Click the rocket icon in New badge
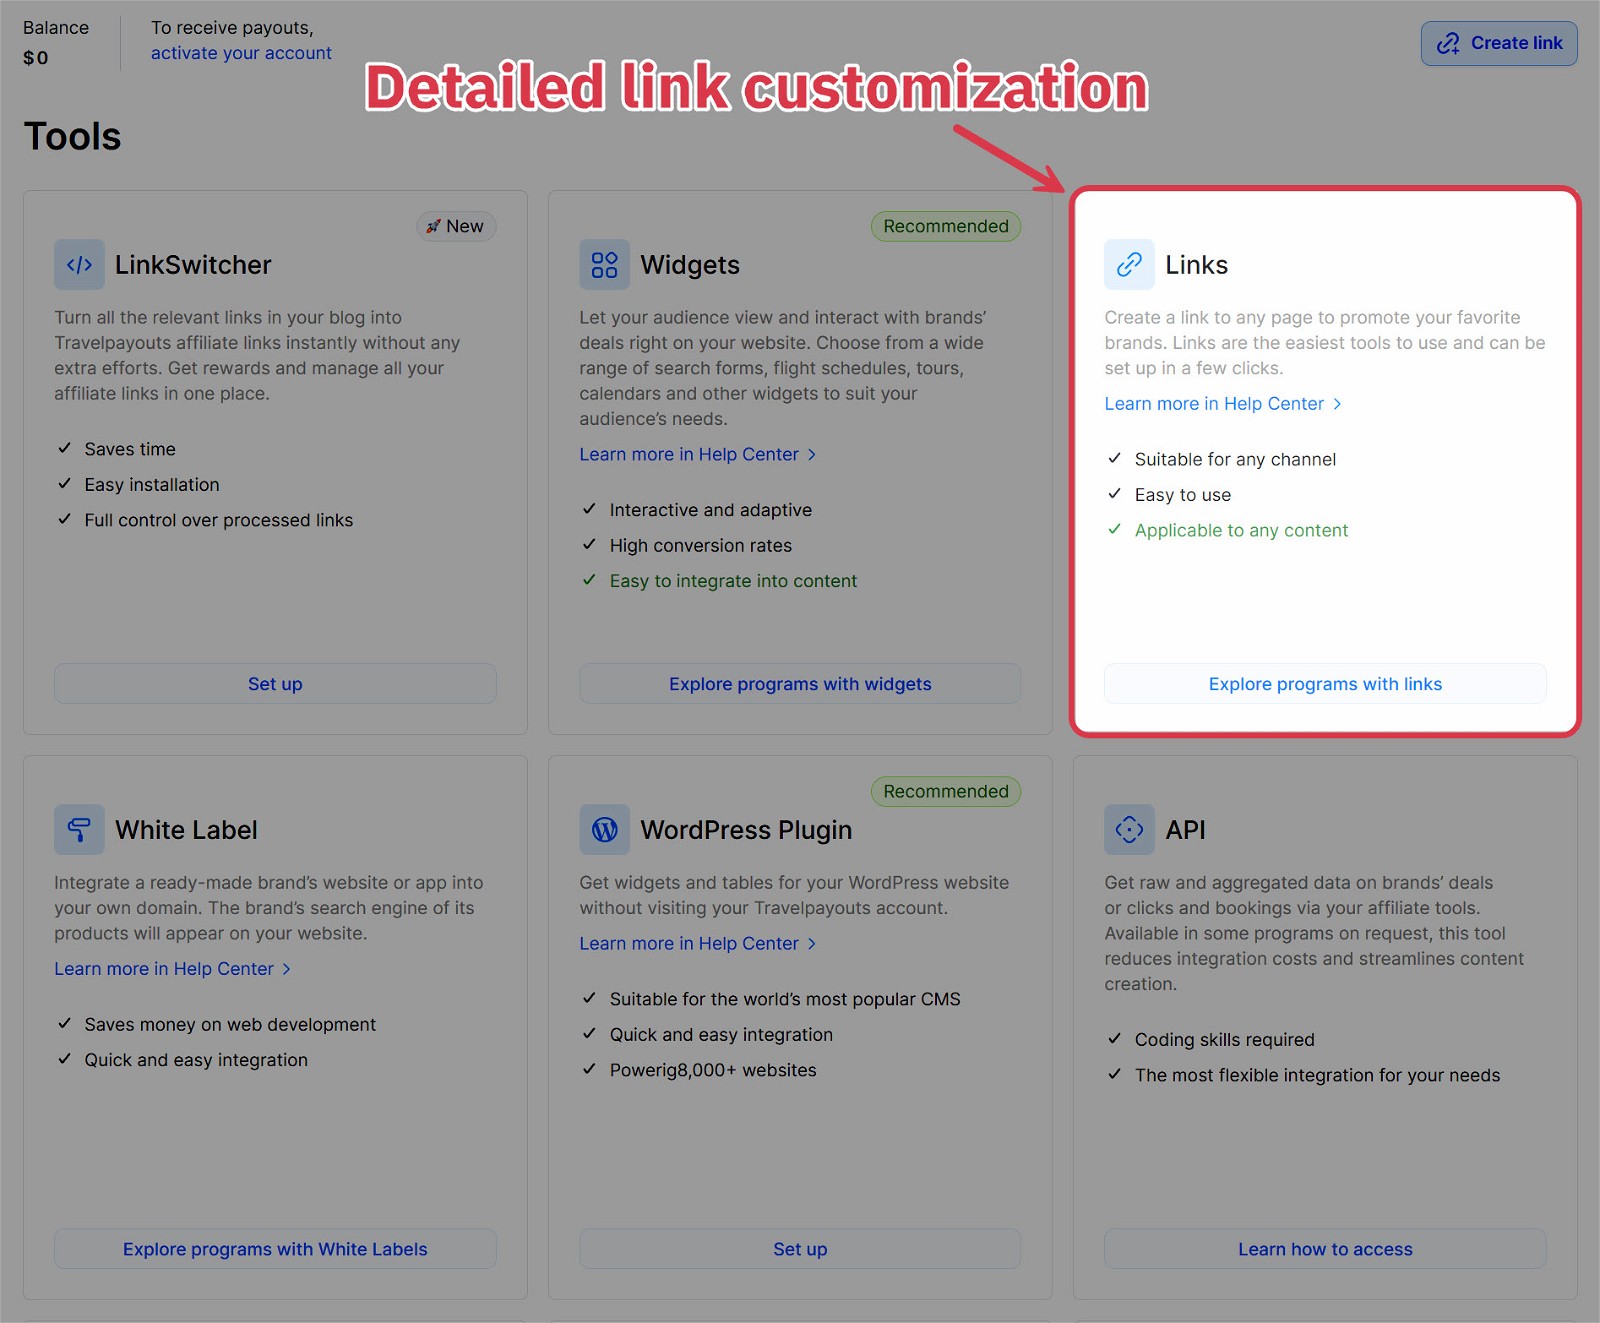The image size is (1600, 1323). pos(433,227)
